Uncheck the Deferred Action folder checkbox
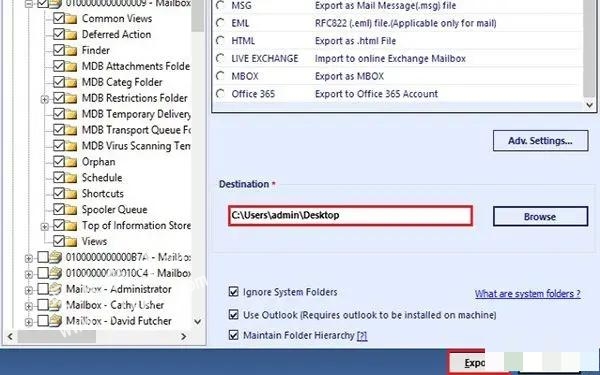The image size is (600, 375). point(59,34)
